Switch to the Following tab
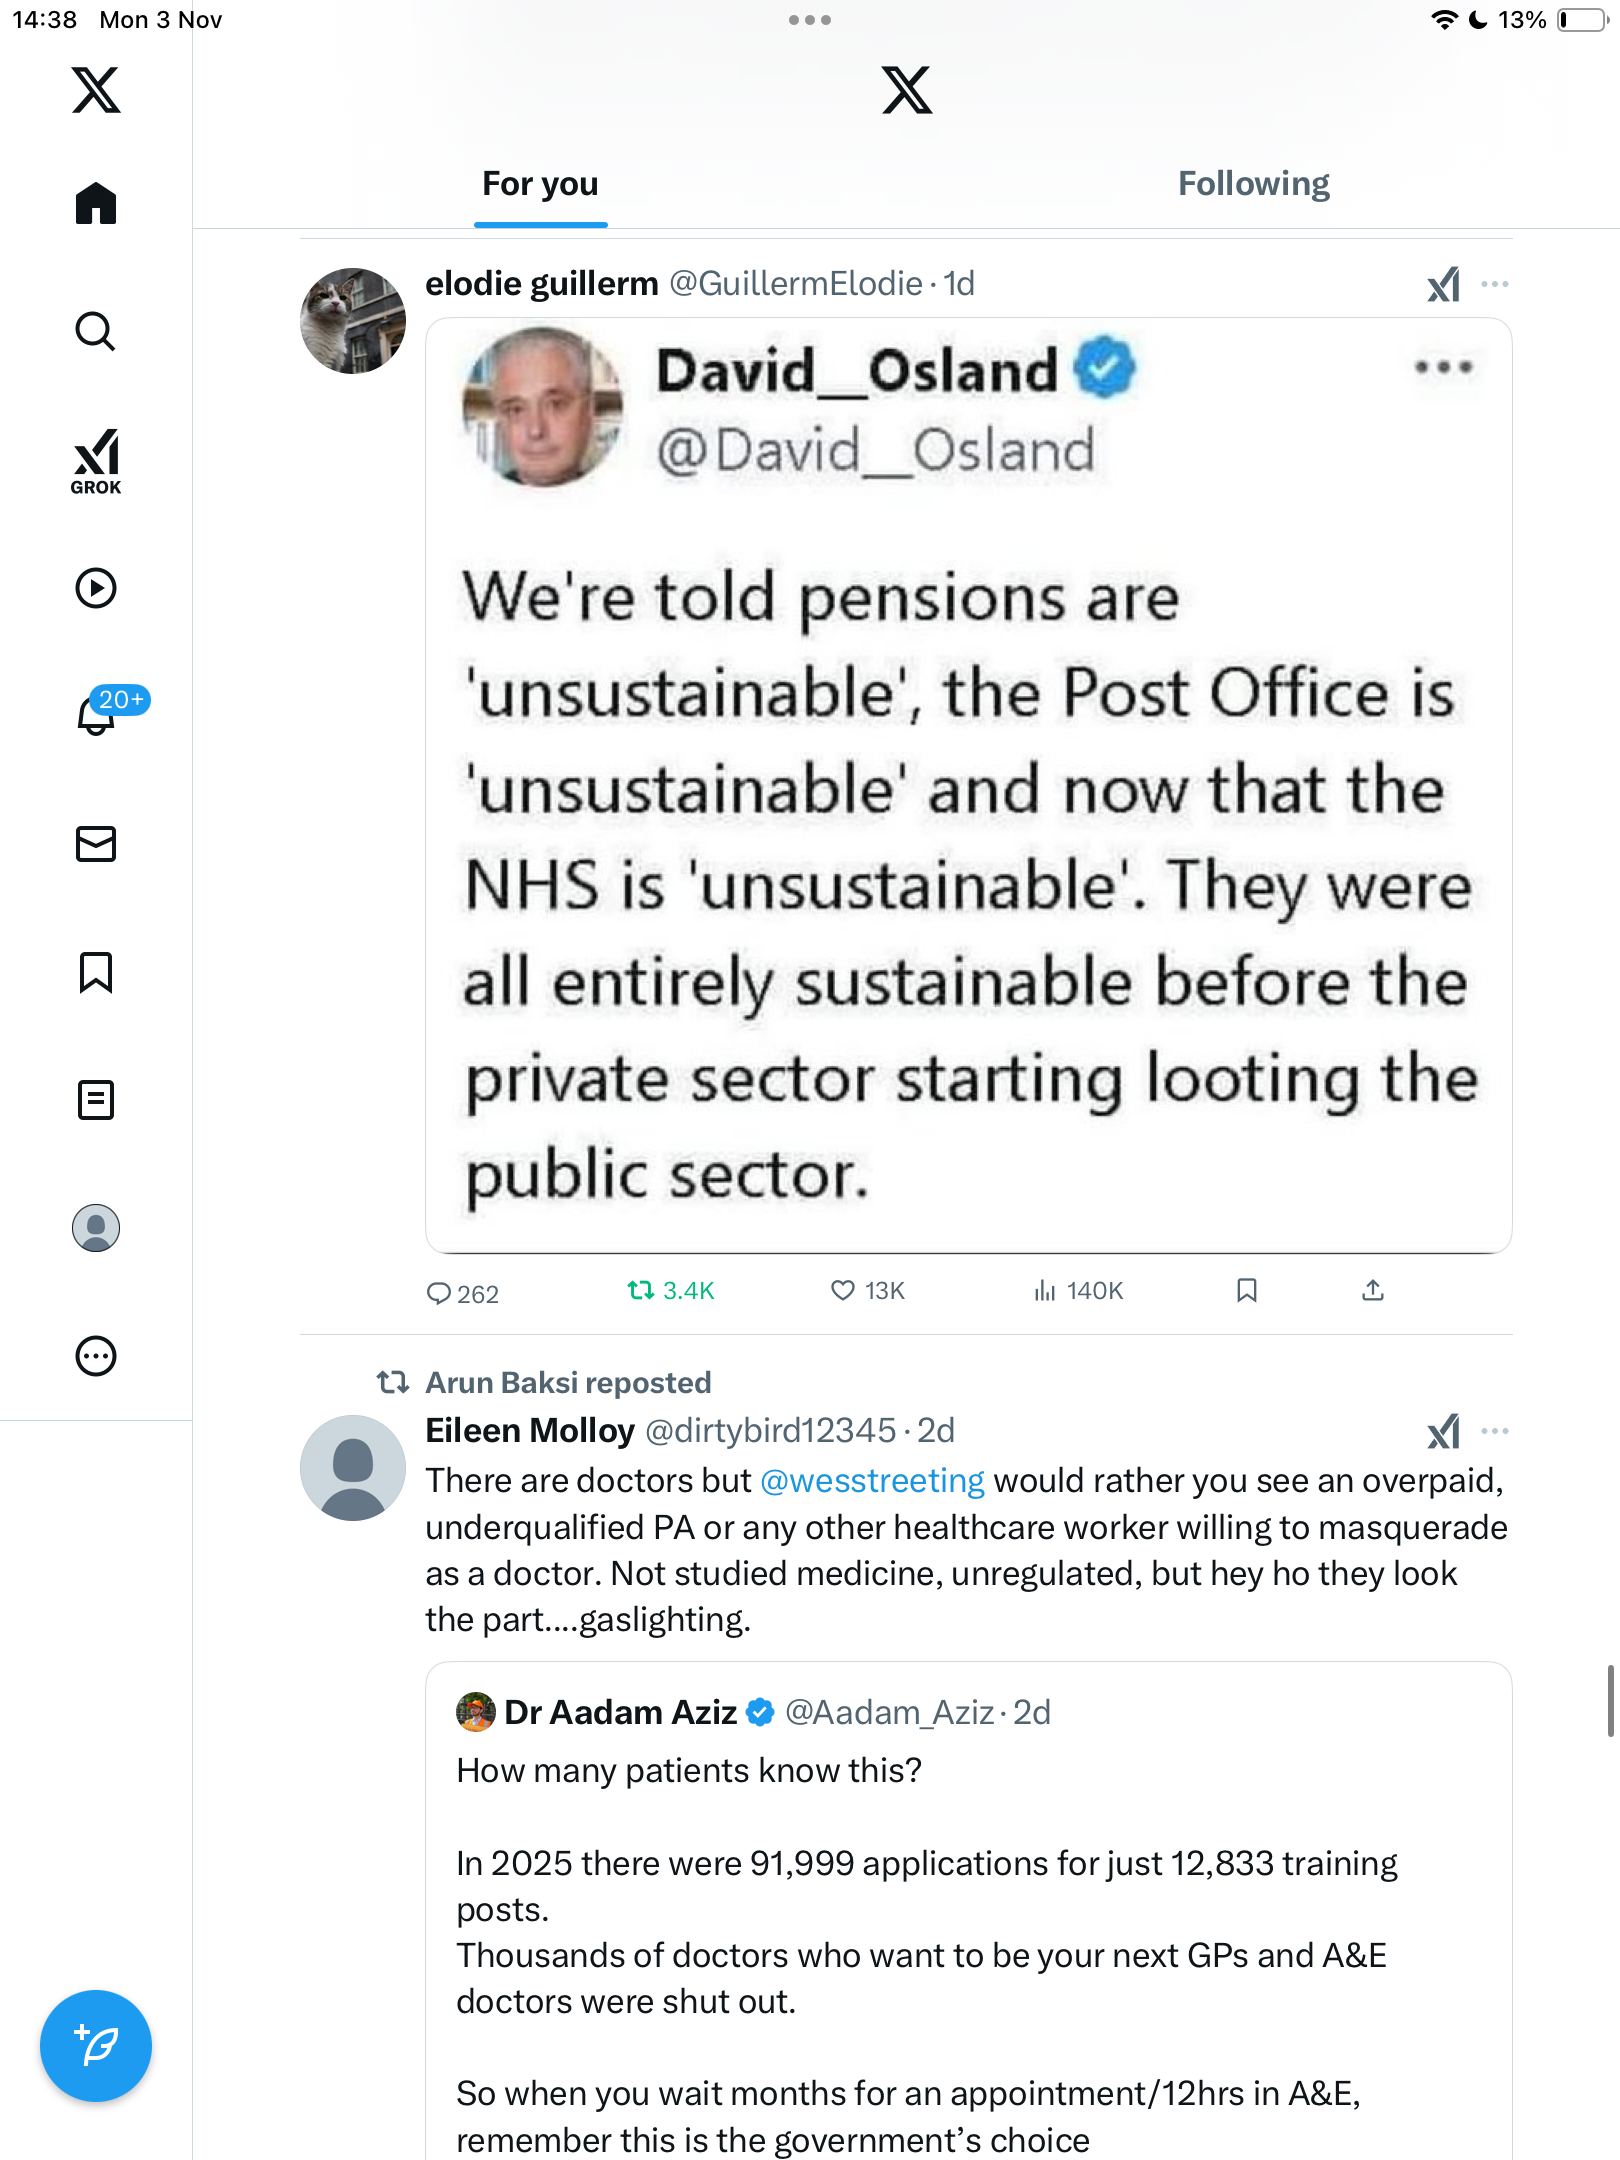Image resolution: width=1620 pixels, height=2160 pixels. coord(1253,184)
